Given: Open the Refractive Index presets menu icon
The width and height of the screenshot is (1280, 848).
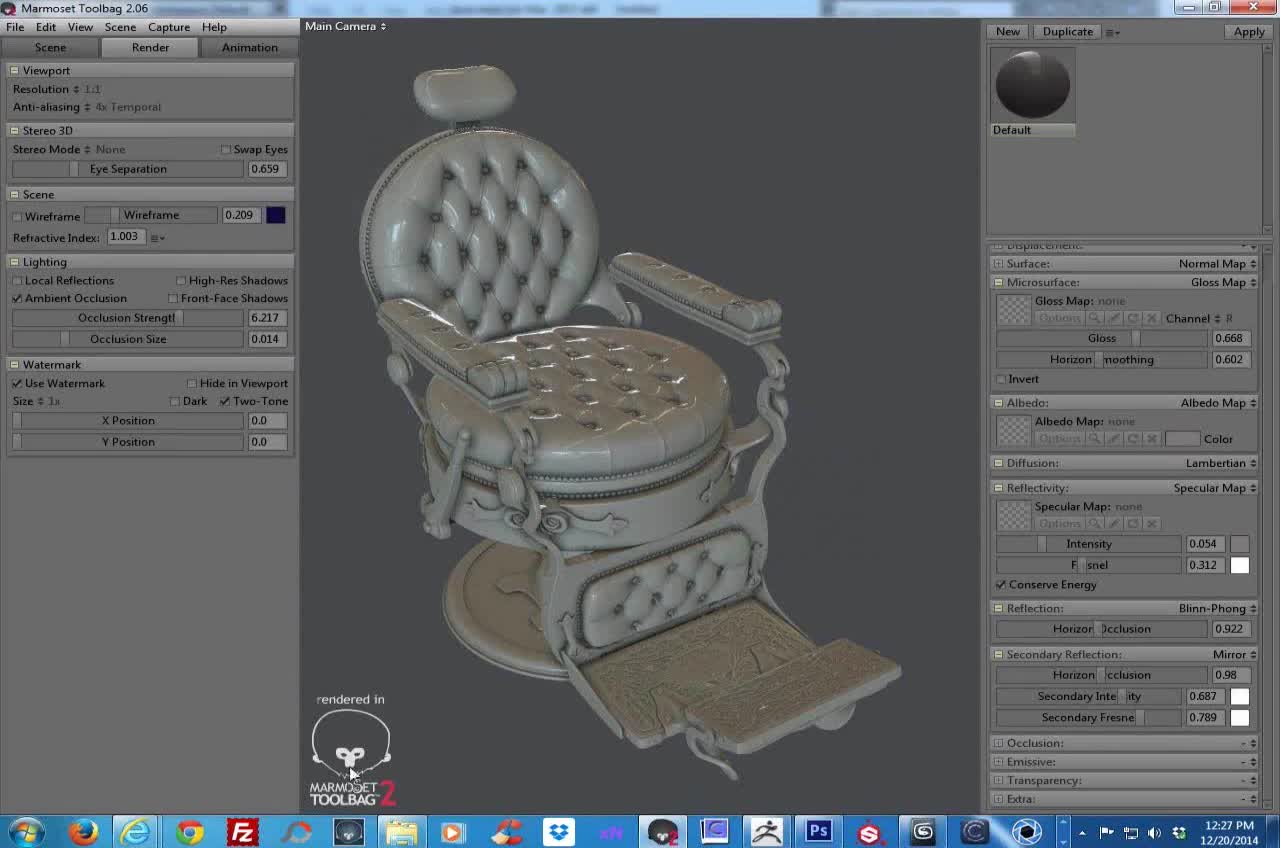Looking at the screenshot, I should [x=157, y=238].
